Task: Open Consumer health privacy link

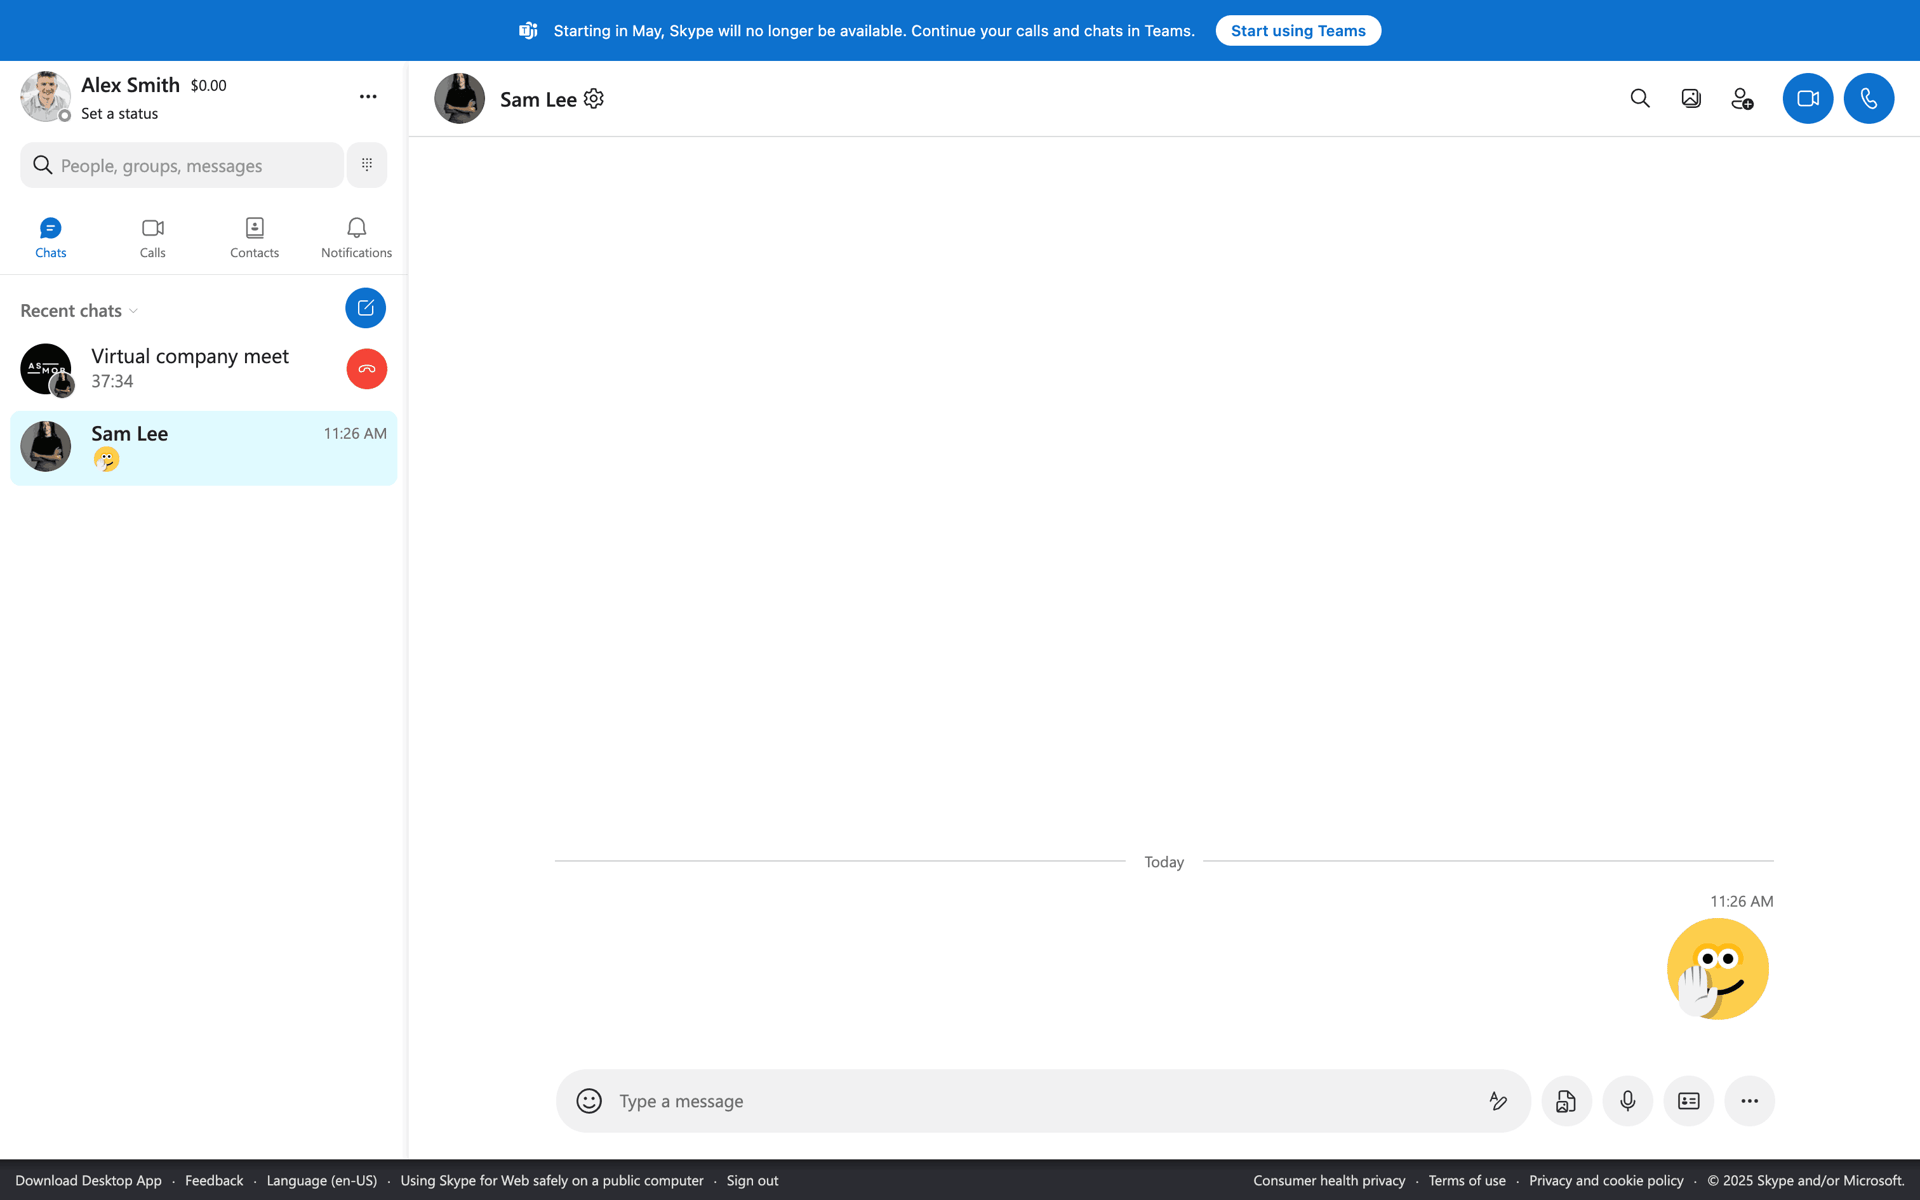Action: click(1329, 1181)
